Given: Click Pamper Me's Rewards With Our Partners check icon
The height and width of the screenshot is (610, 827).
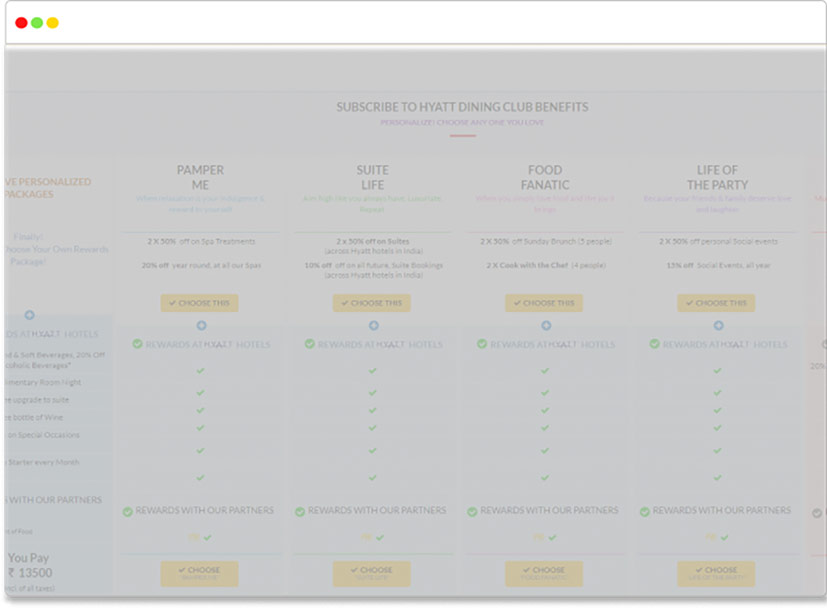Looking at the screenshot, I should click(128, 511).
